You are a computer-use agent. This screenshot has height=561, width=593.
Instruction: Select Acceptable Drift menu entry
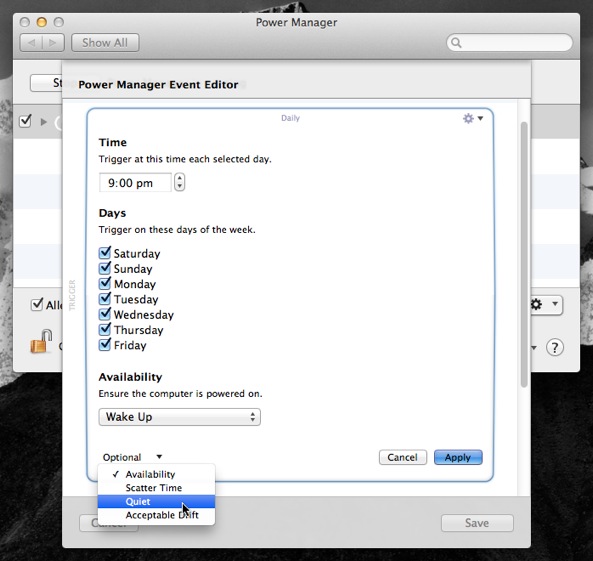[156, 515]
